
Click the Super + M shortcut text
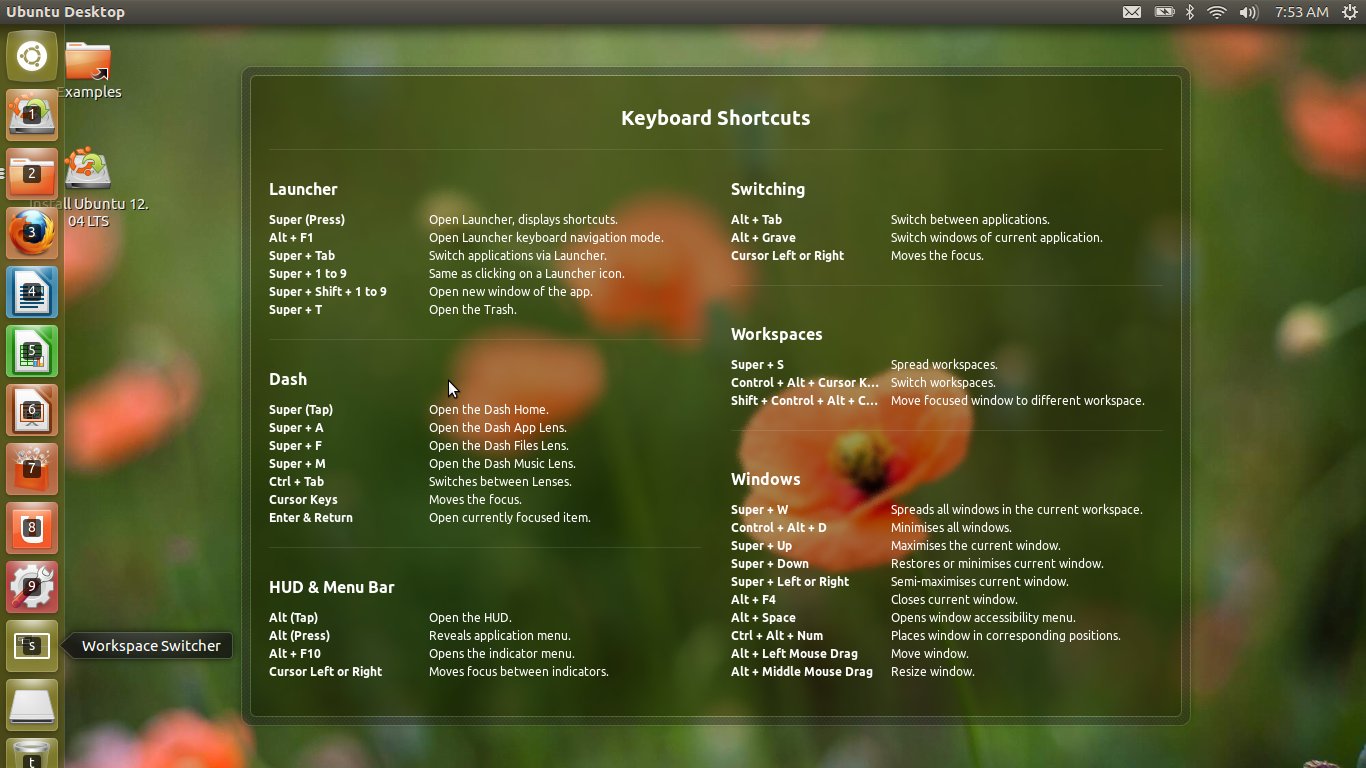pyautogui.click(x=297, y=464)
